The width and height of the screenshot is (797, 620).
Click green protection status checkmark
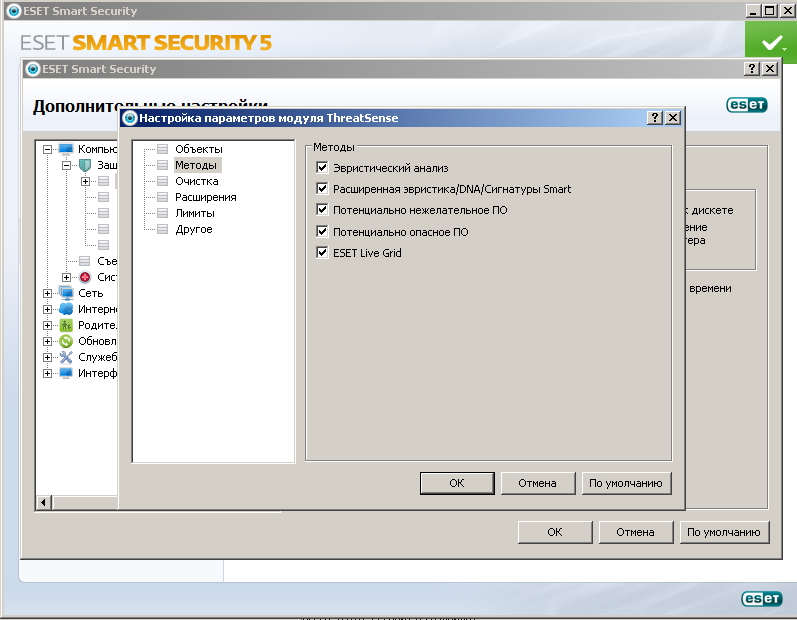[771, 43]
